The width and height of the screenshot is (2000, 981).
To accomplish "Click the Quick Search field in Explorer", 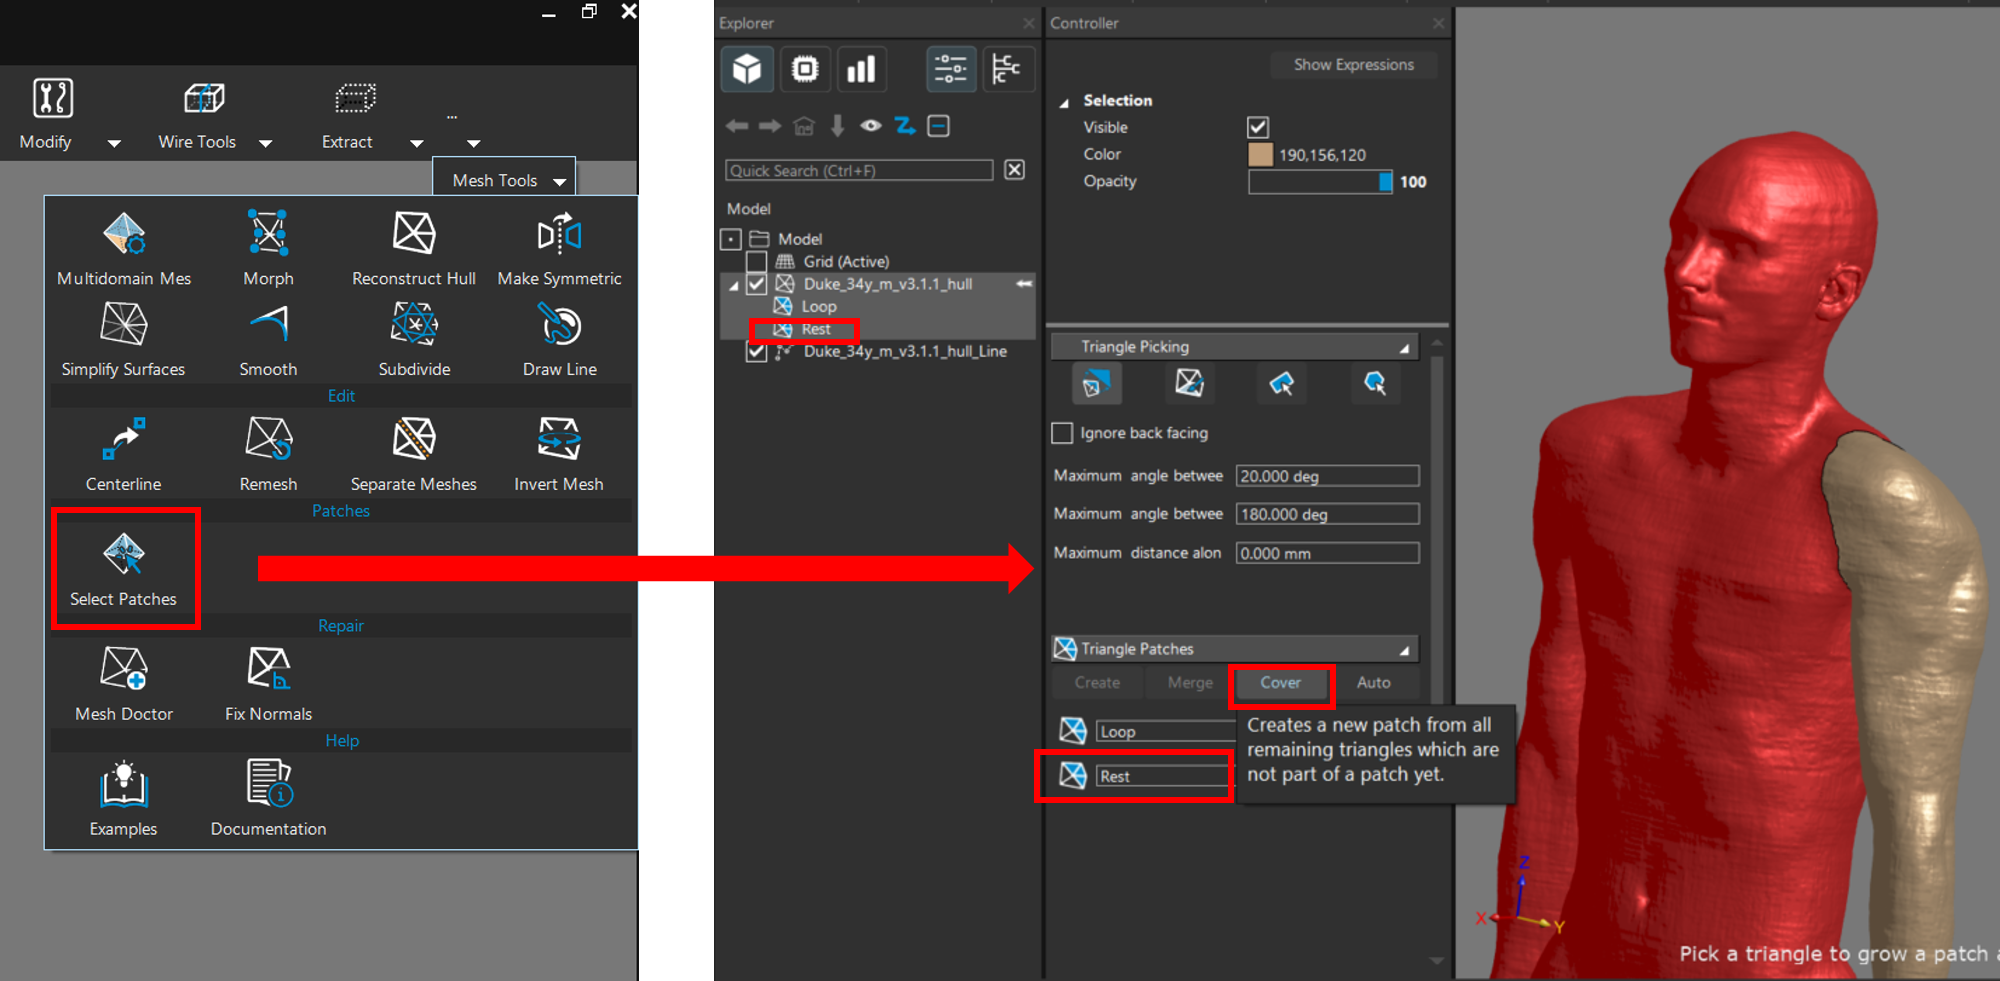I will pos(858,171).
